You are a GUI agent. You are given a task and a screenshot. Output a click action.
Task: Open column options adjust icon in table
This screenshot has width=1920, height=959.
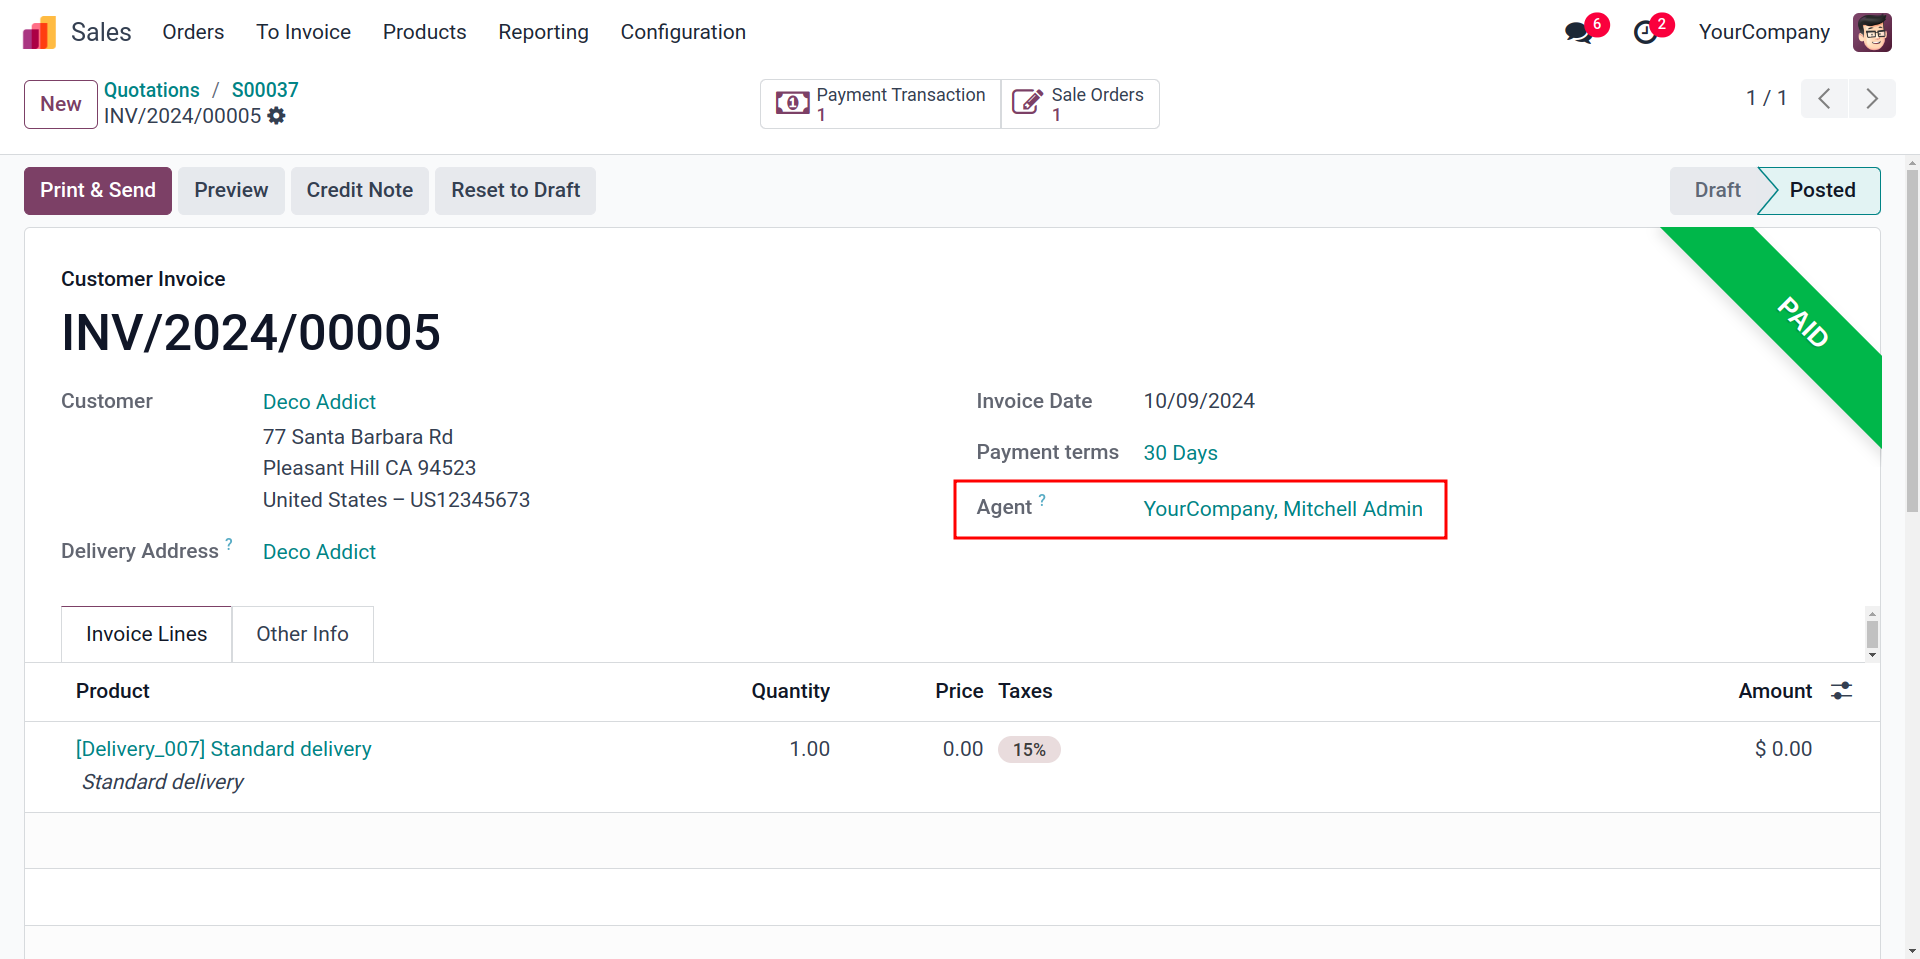(x=1841, y=691)
